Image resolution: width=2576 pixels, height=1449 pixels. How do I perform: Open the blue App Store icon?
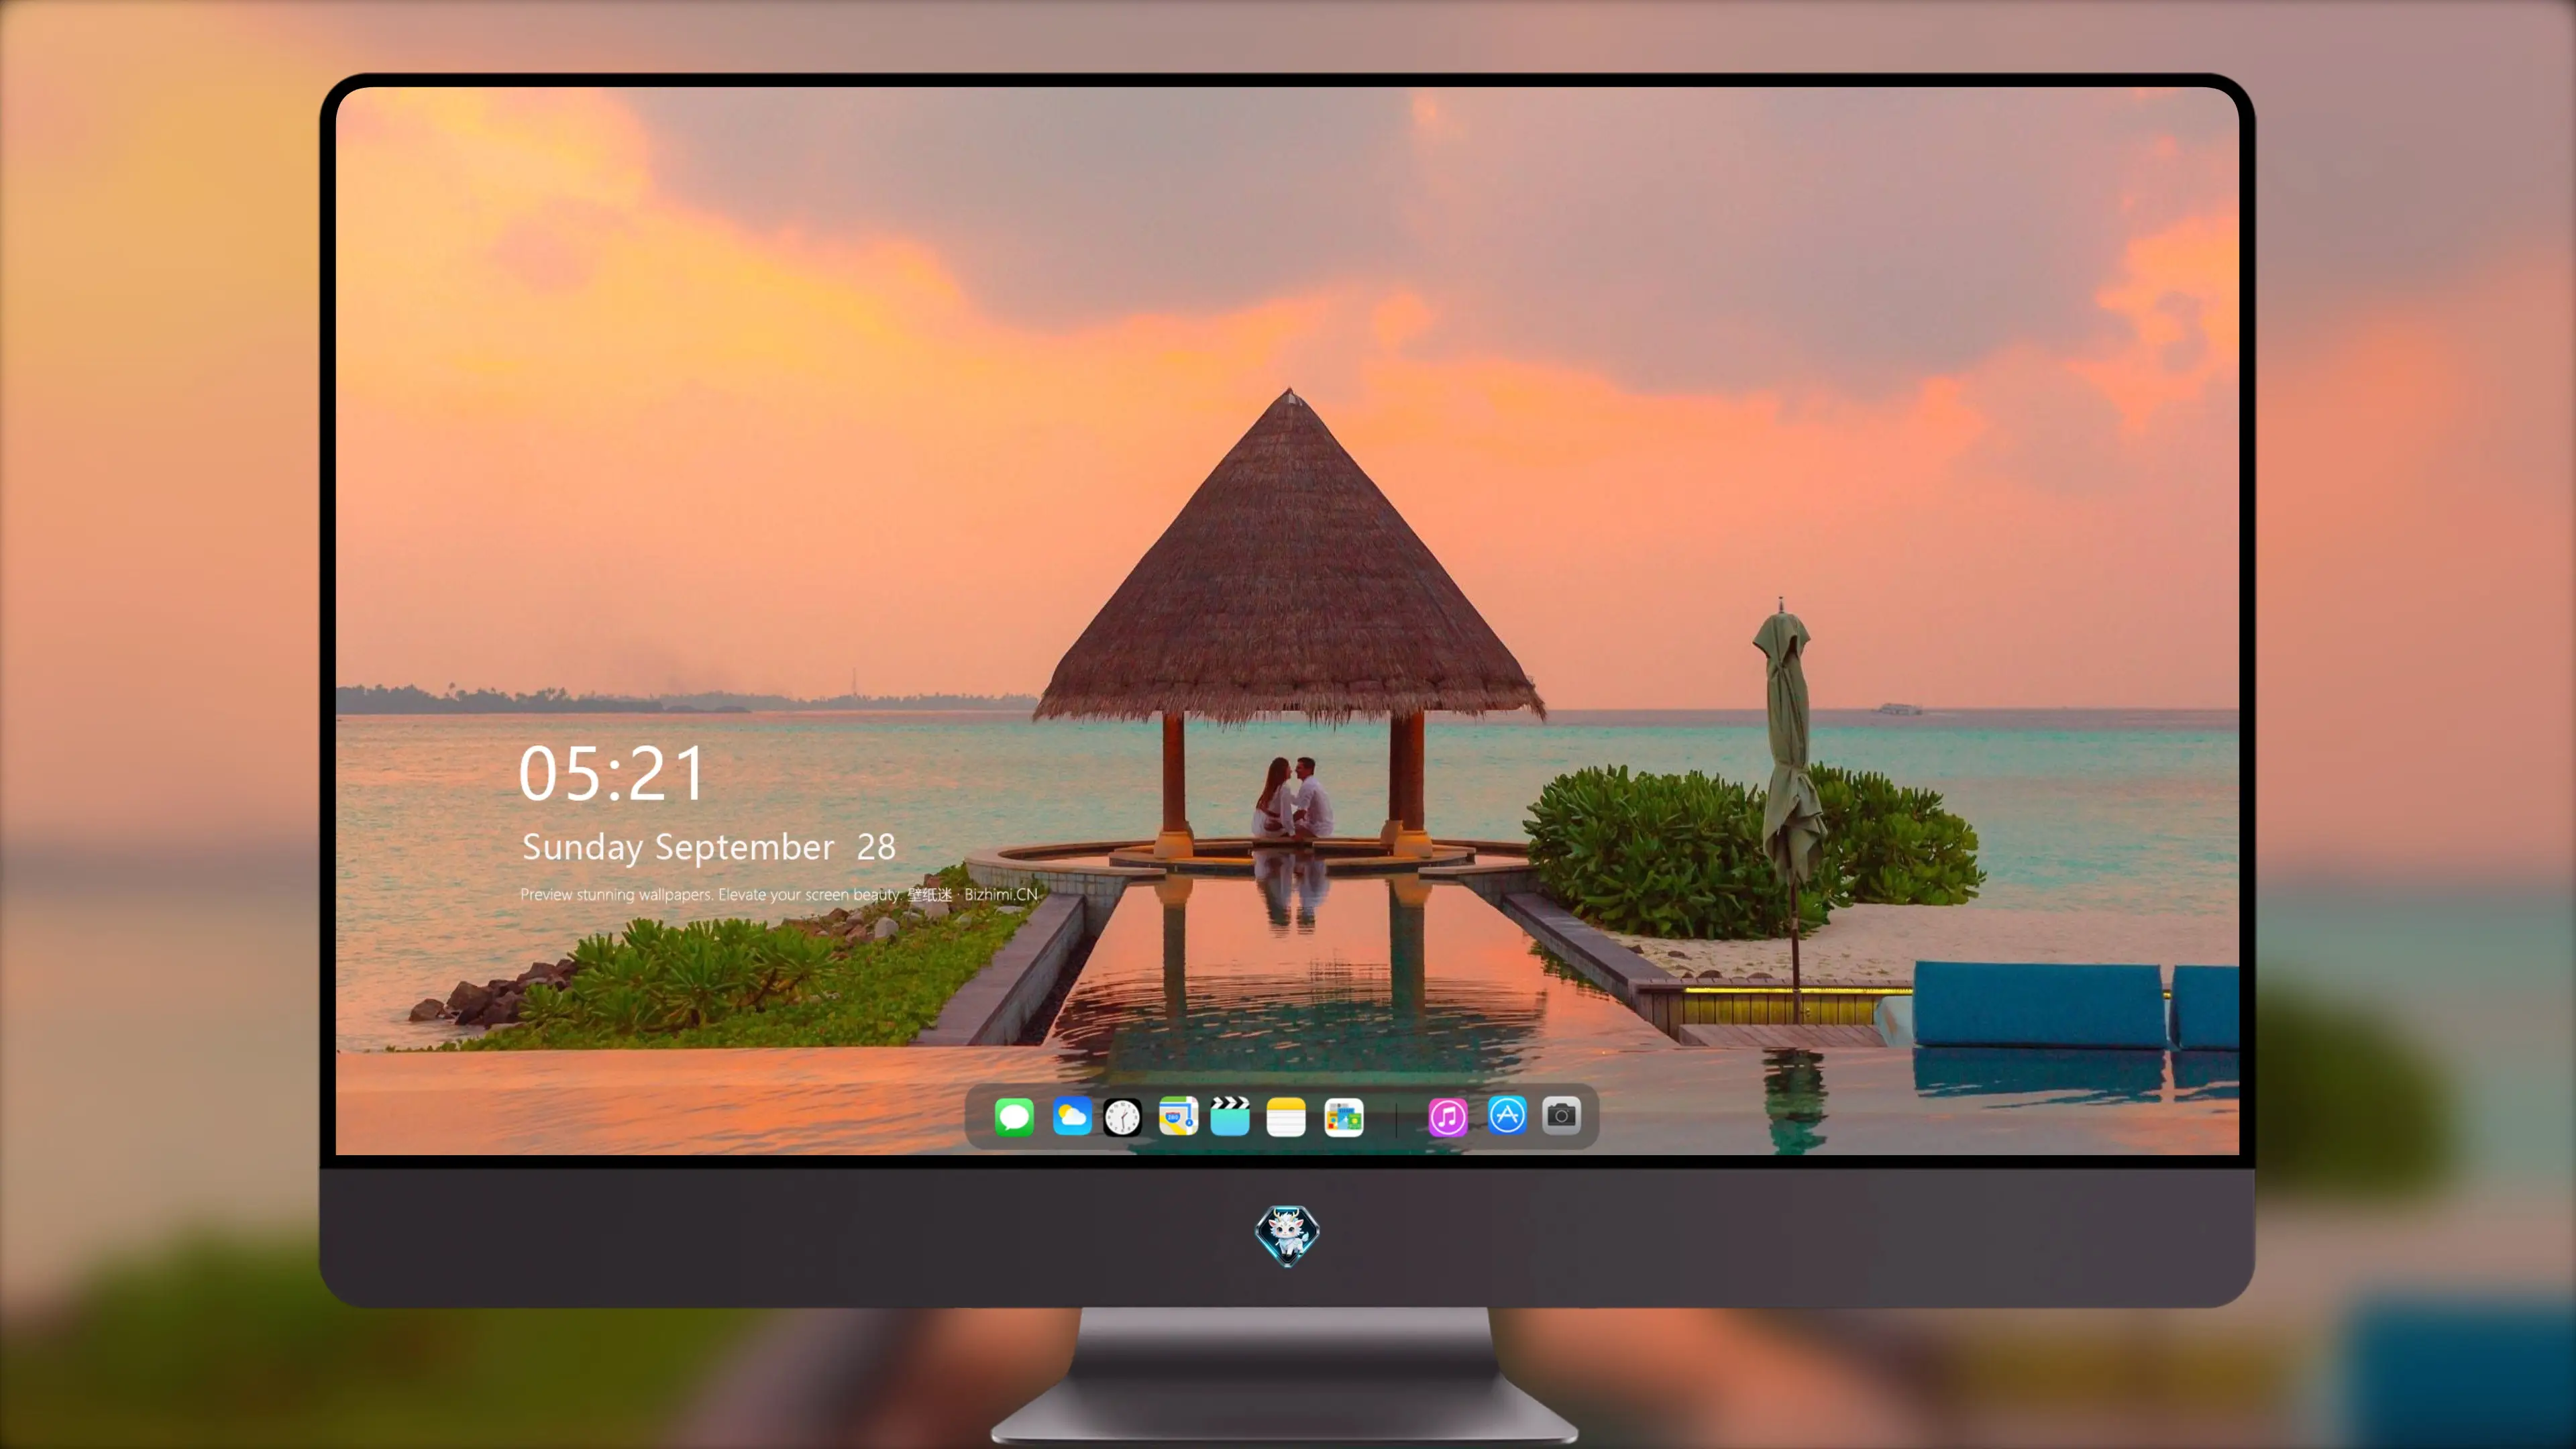(1507, 1116)
